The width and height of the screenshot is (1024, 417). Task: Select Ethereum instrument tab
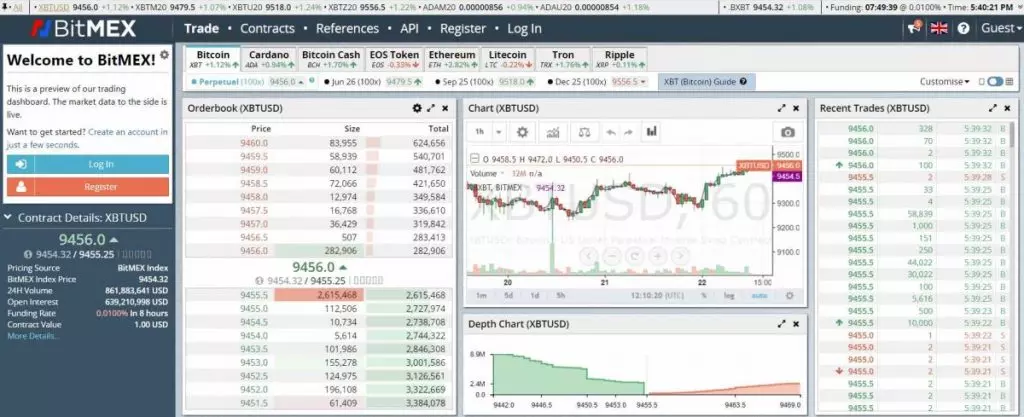click(x=451, y=59)
